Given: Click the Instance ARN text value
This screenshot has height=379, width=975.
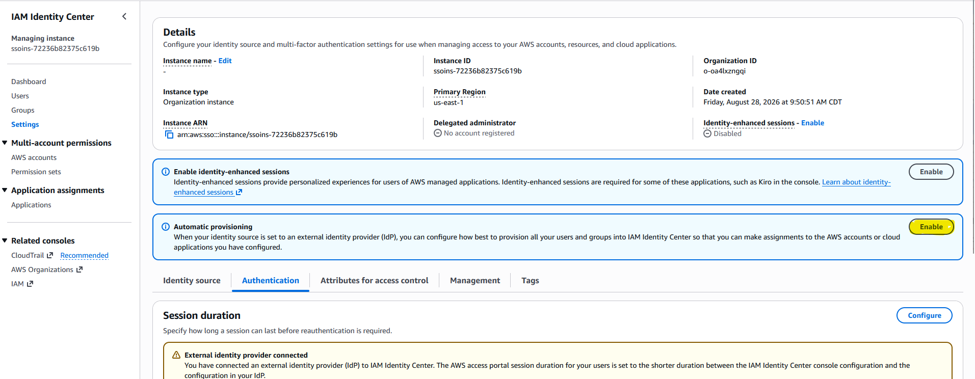Looking at the screenshot, I should 257,134.
